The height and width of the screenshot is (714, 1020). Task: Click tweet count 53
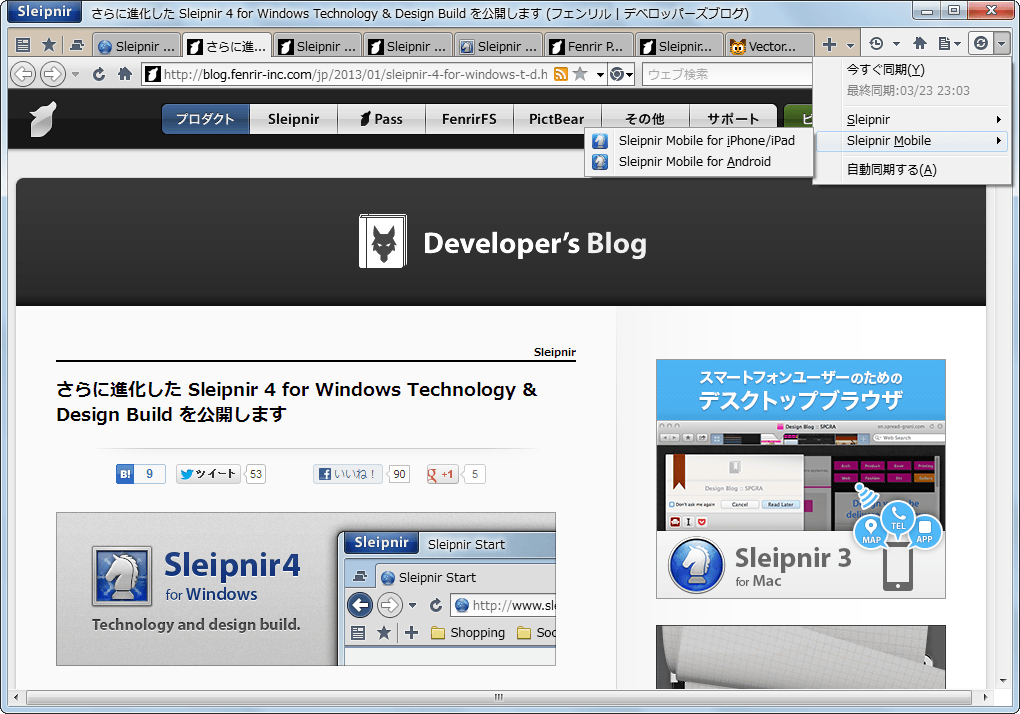[x=256, y=474]
